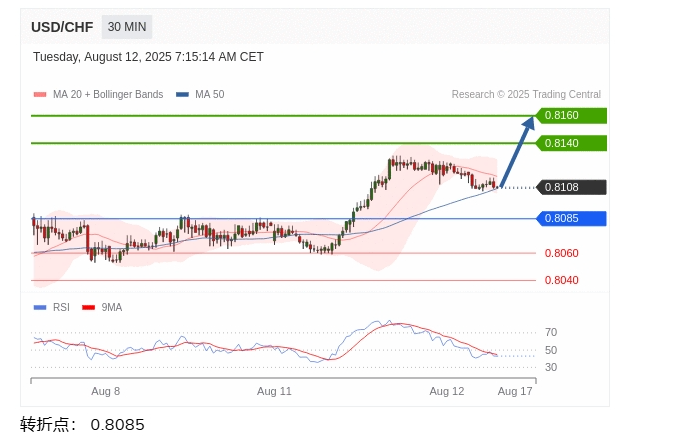Image resolution: width=689 pixels, height=440 pixels.
Task: Click the RSI legend blue swatch
Action: [x=40, y=308]
